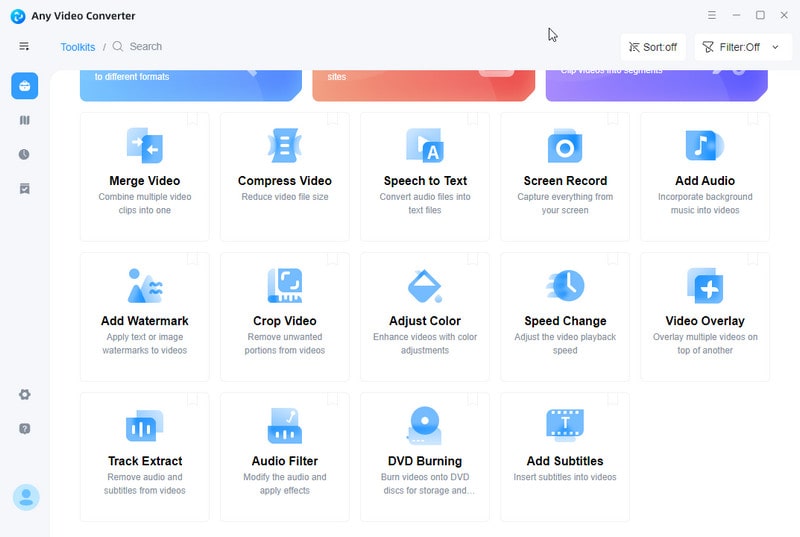Open the completed tasks sidebar icon
The height and width of the screenshot is (537, 800).
[24, 189]
